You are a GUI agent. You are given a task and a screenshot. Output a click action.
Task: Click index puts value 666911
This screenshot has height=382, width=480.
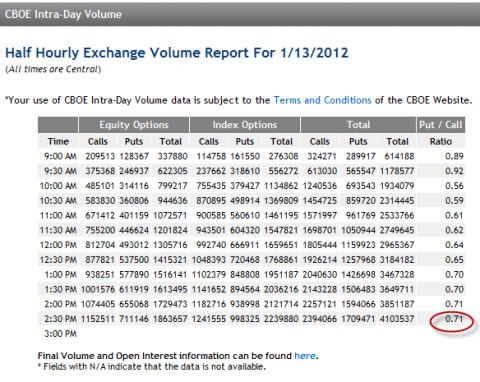pos(245,245)
